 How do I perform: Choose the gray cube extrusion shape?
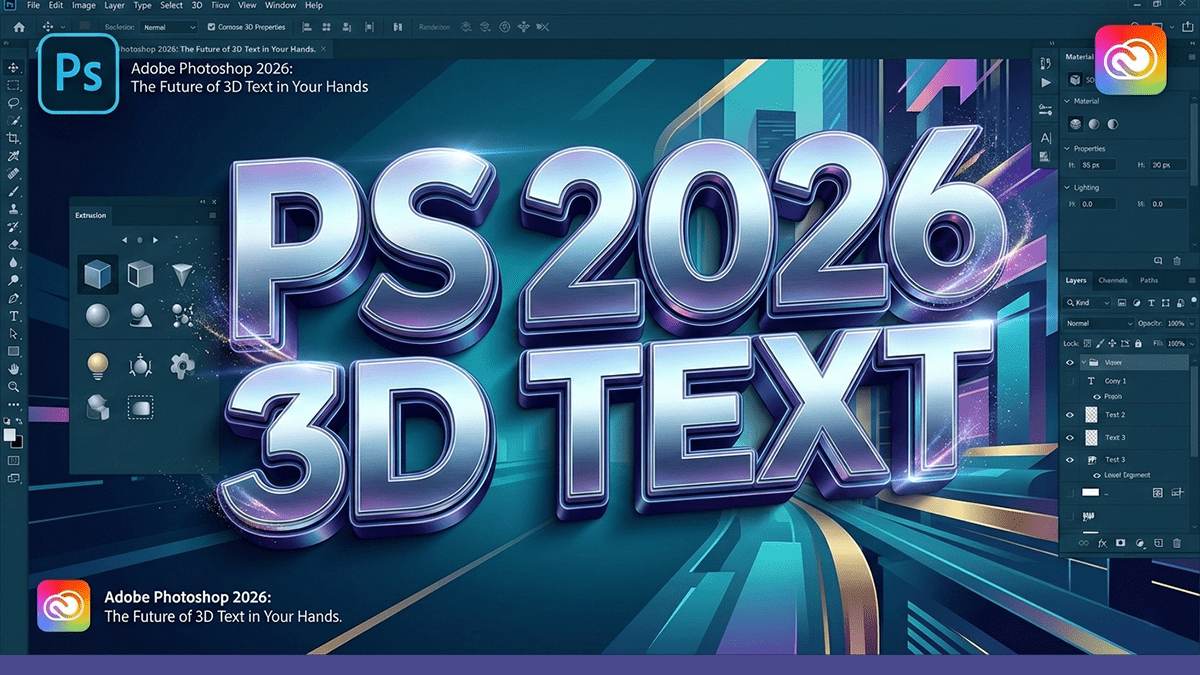[139, 273]
